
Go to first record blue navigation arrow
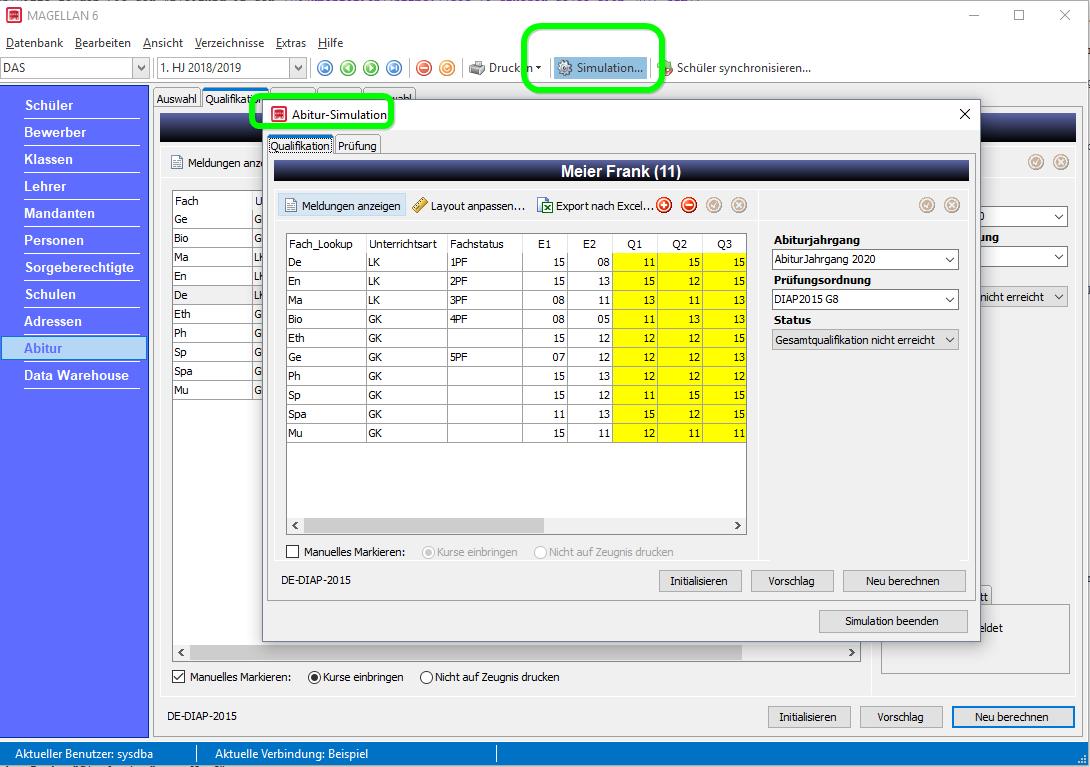tap(325, 67)
